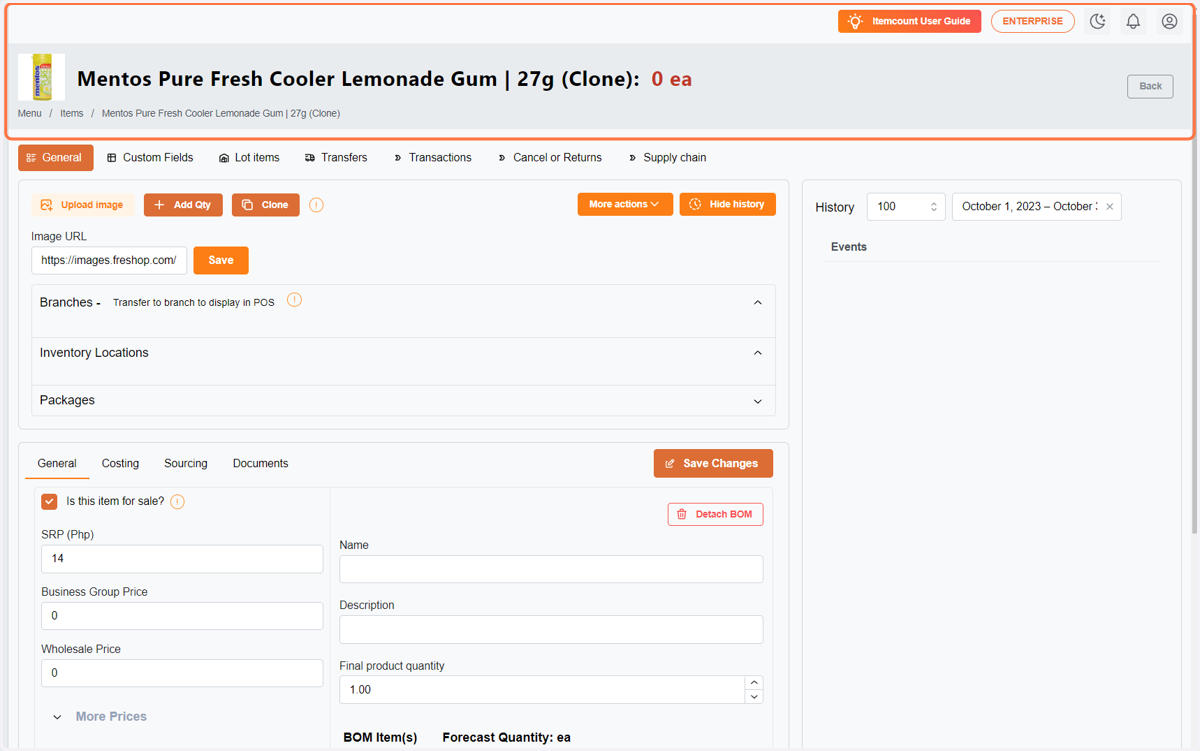The image size is (1200, 751).
Task: Clear the History date range
Action: pos(1109,207)
